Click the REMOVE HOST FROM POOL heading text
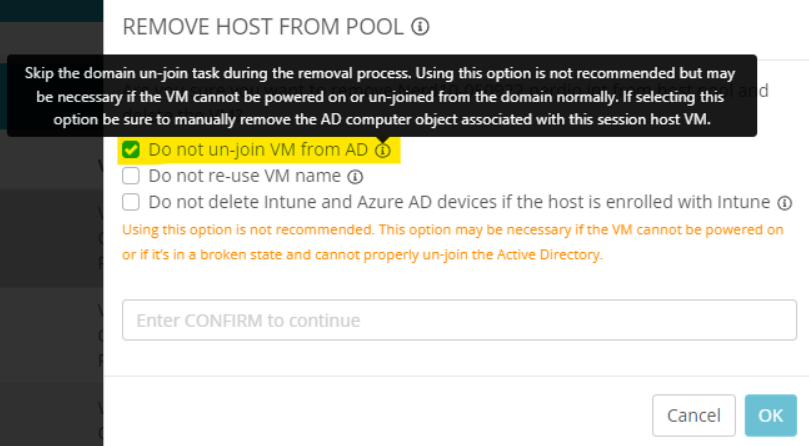This screenshot has width=809, height=446. point(263,27)
